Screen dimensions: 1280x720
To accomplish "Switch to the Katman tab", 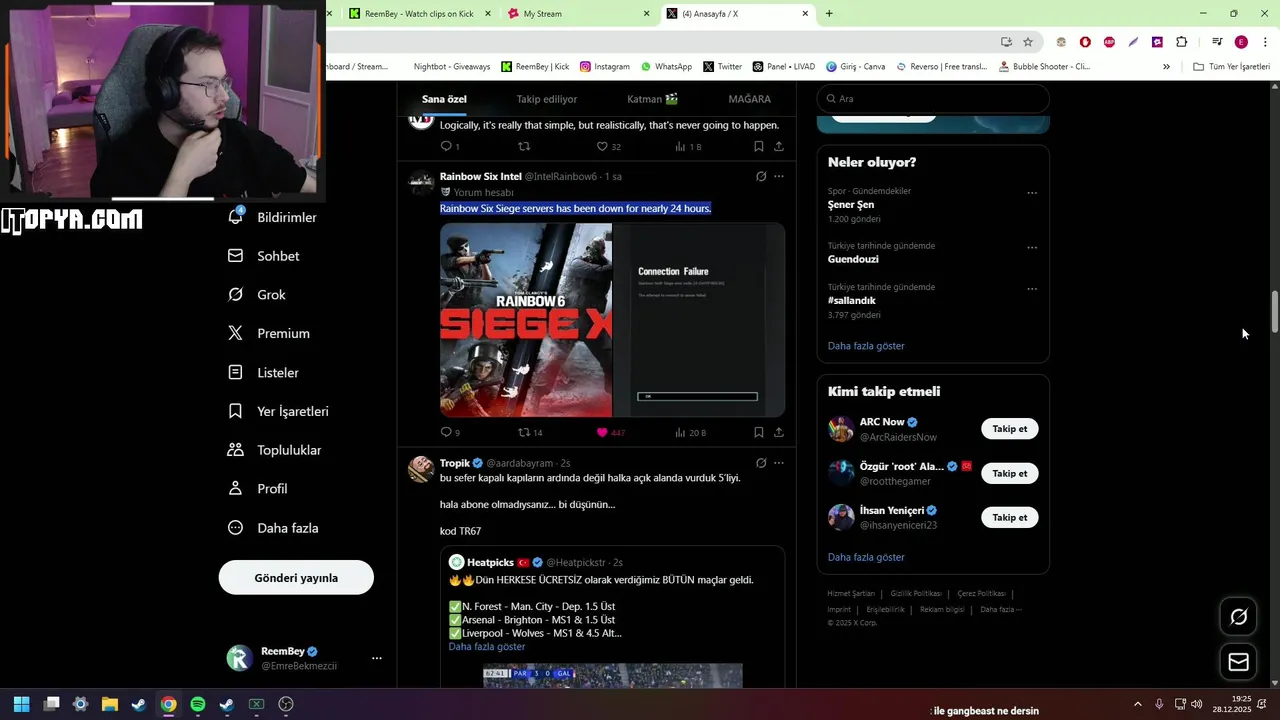I will (x=653, y=99).
